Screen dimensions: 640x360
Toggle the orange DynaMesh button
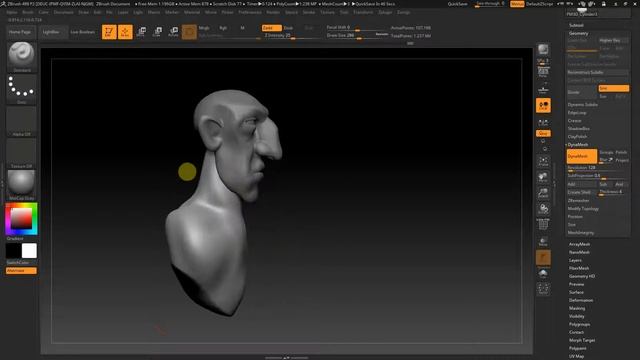click(x=582, y=156)
